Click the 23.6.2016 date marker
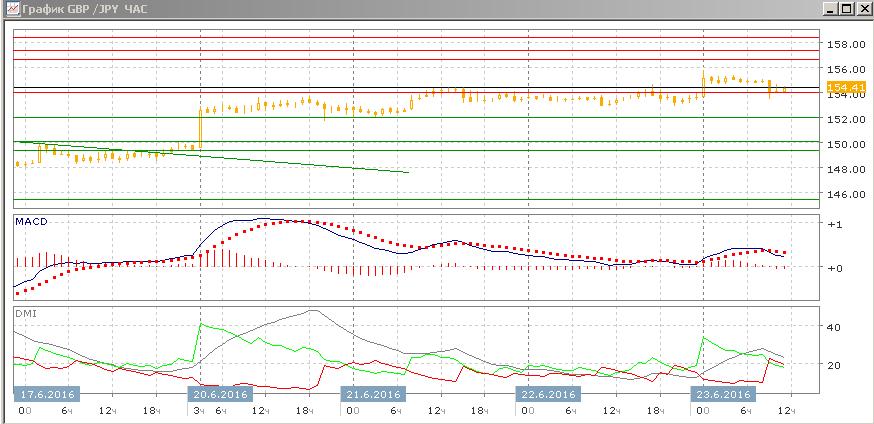 click(722, 394)
